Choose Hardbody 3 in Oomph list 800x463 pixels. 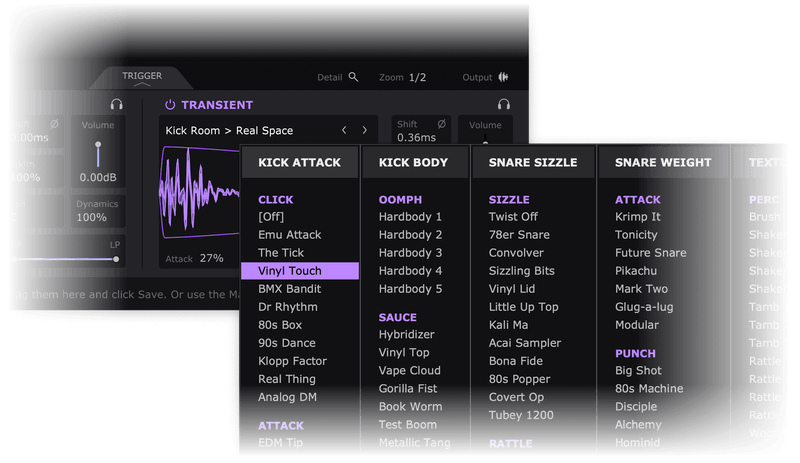tap(410, 253)
